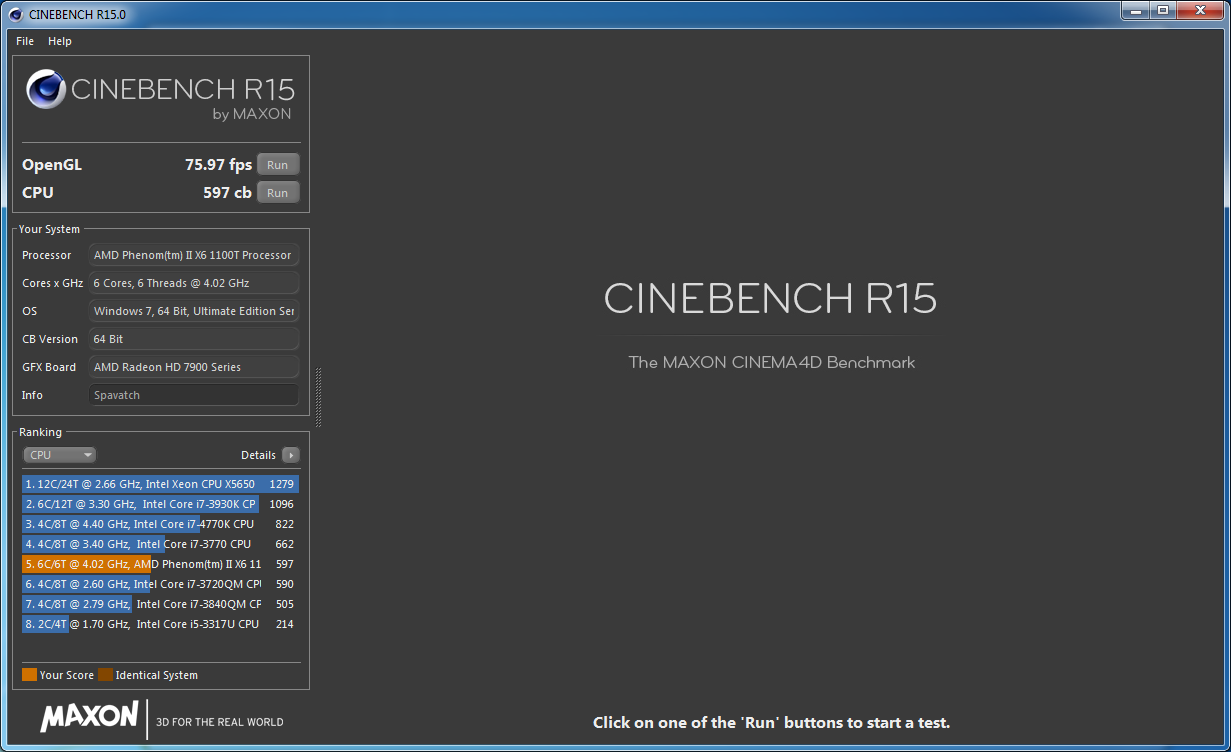Click the Info field containing Spavatch
Viewport: 1231px width, 752px height.
tap(194, 395)
